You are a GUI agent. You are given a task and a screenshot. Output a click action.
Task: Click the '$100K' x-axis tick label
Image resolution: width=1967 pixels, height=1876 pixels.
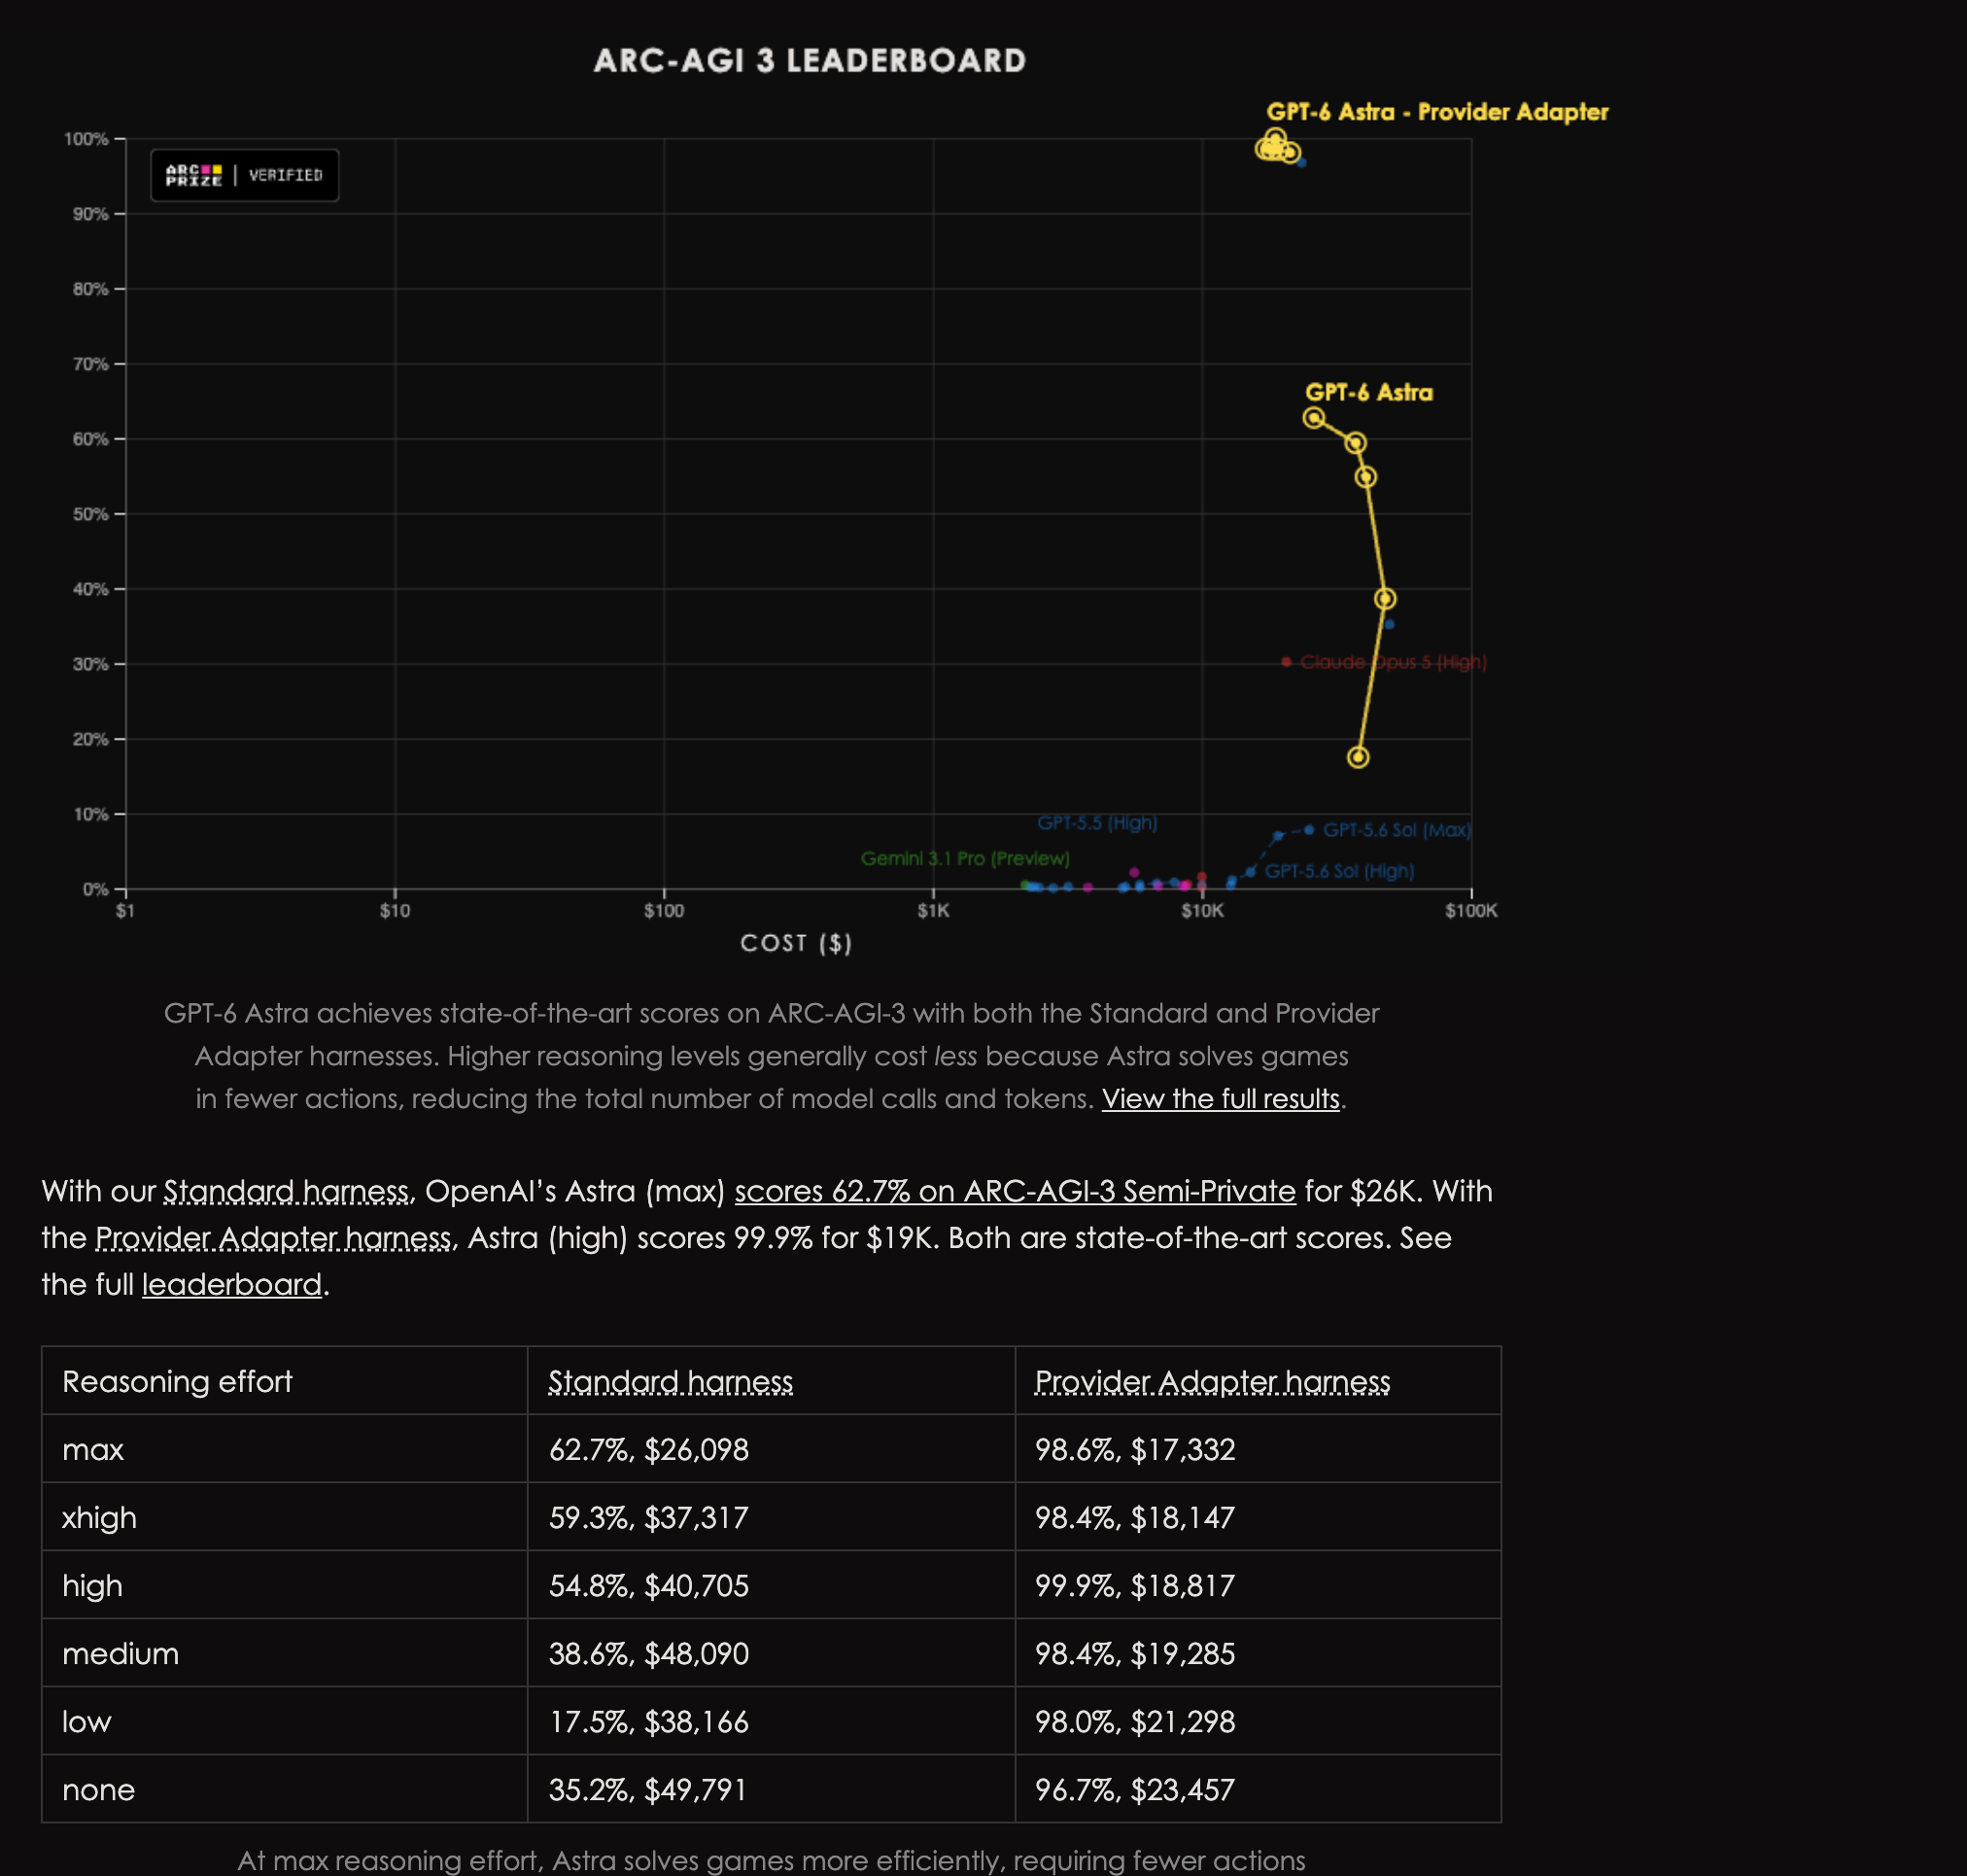1470,911
